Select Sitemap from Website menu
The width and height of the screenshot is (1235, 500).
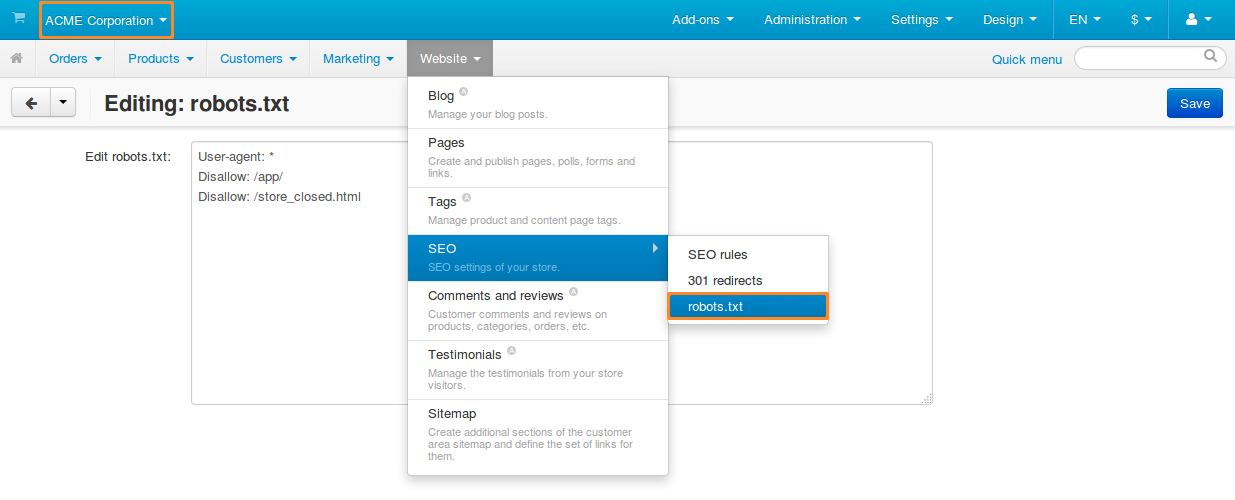click(538, 434)
